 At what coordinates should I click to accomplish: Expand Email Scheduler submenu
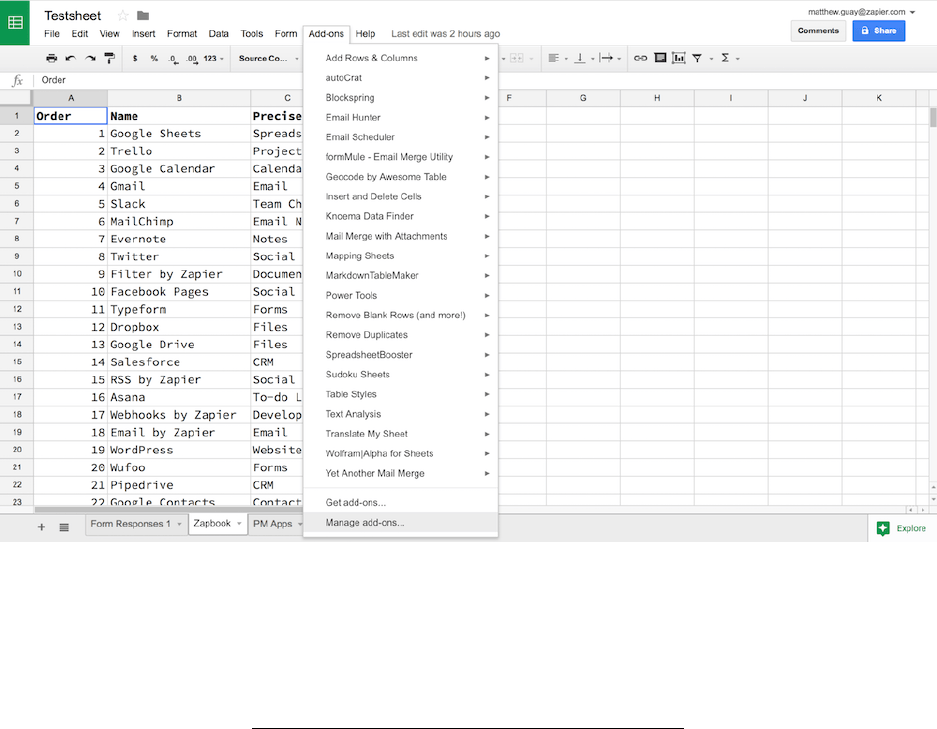coord(400,137)
